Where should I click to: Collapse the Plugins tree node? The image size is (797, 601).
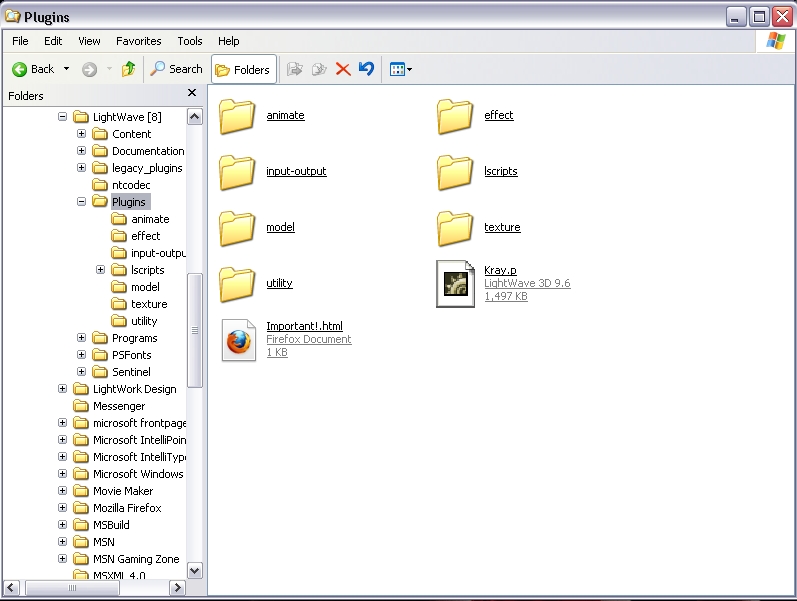82,202
